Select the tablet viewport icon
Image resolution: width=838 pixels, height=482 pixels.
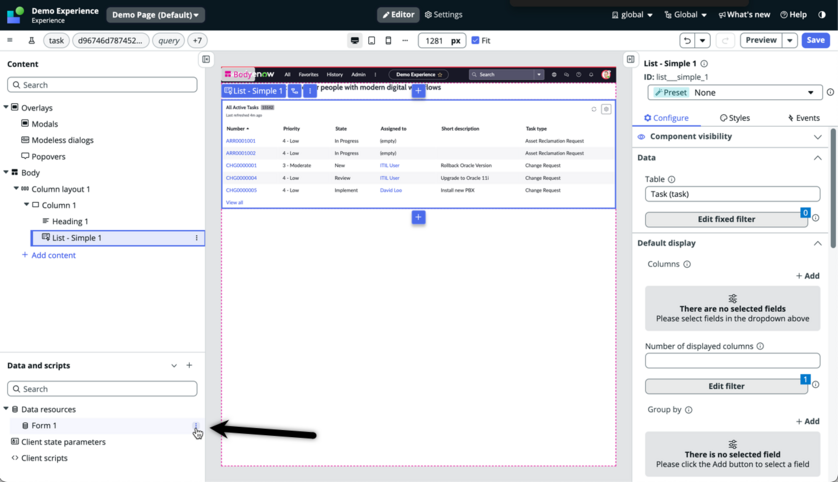click(x=371, y=41)
